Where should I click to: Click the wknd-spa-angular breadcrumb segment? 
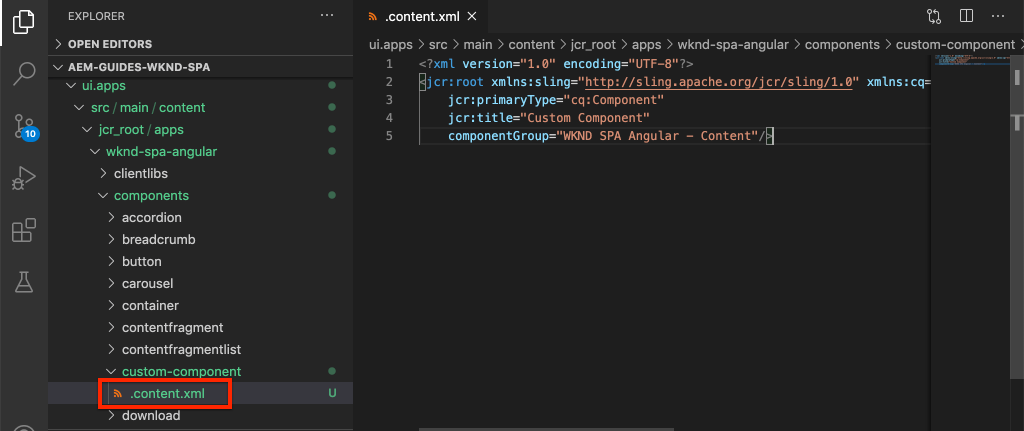pos(734,44)
